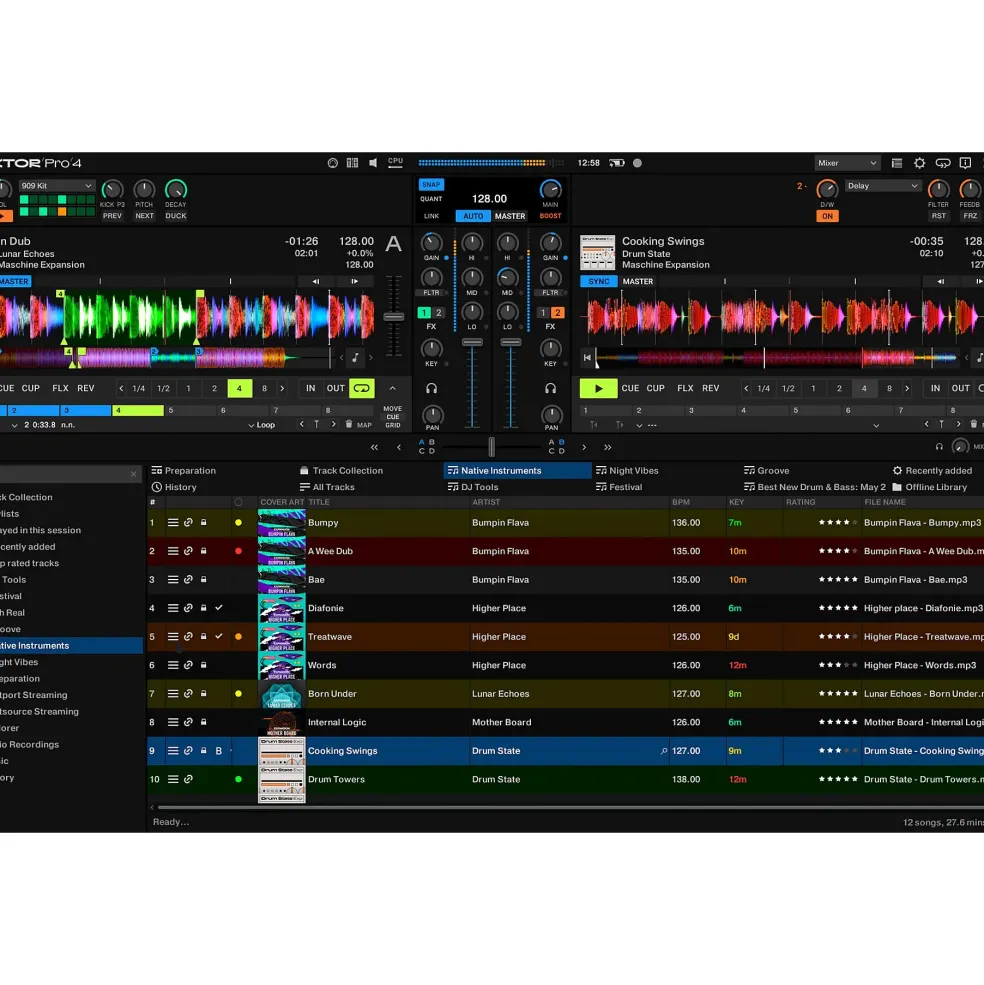The image size is (984, 985).
Task: Toggle FX 1 assign on Deck A channel
Action: point(424,313)
